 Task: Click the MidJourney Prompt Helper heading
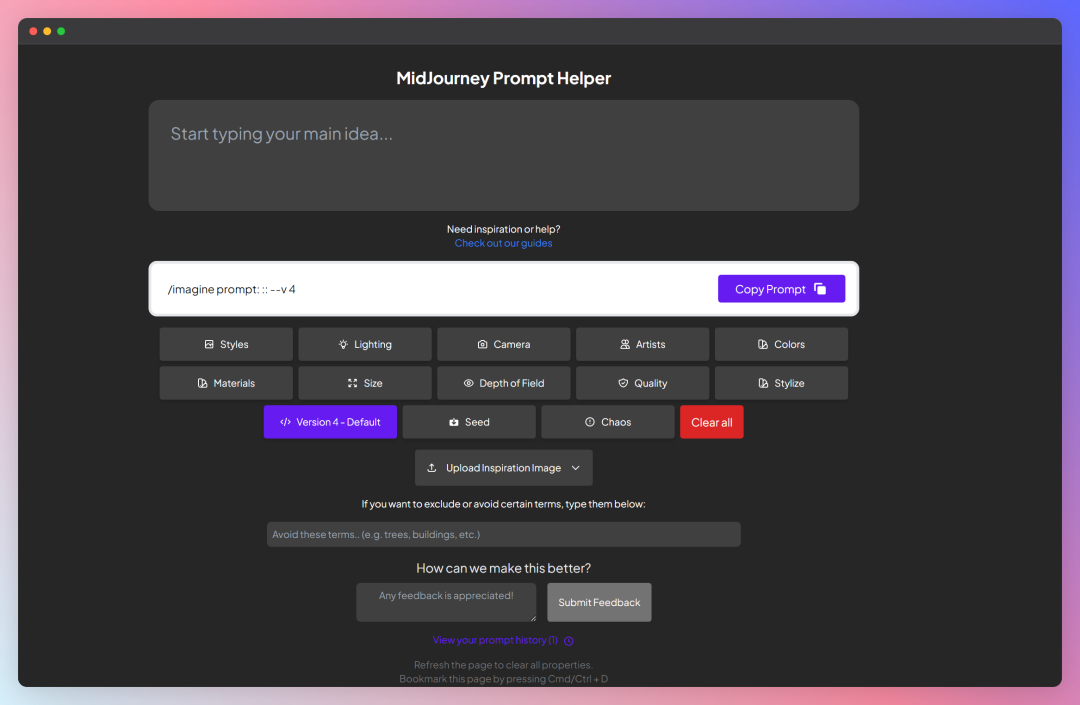tap(503, 78)
